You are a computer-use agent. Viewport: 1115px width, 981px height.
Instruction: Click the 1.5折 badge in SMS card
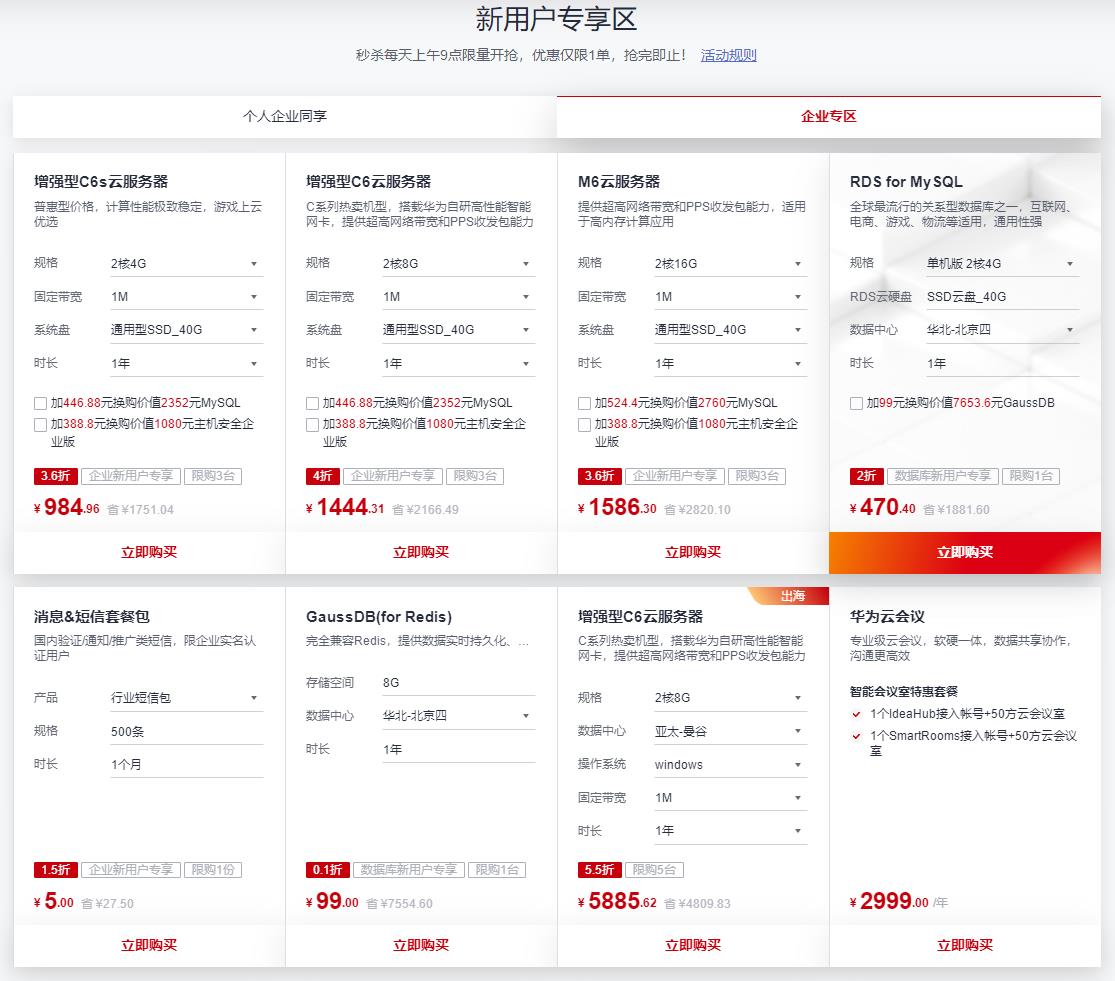55,870
